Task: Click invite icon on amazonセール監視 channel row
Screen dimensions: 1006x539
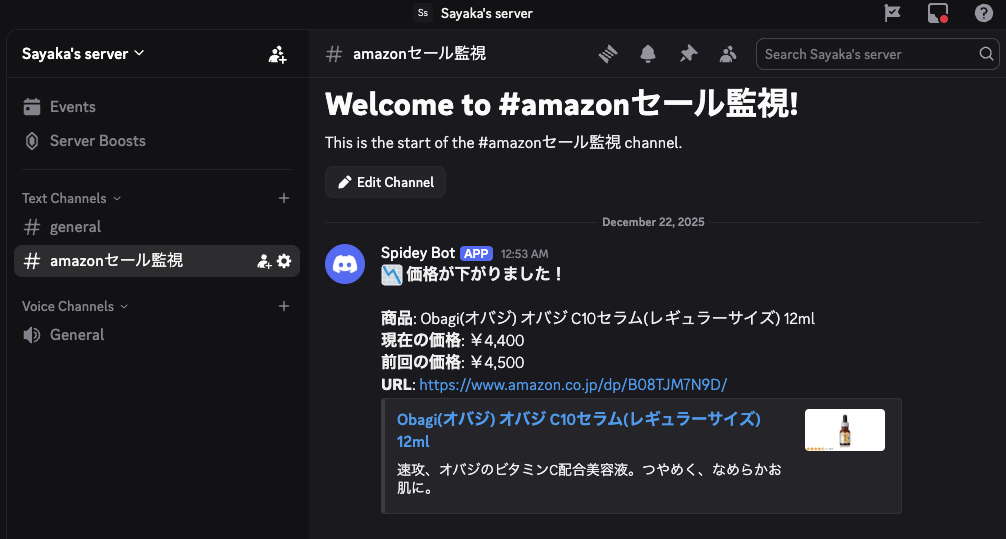Action: (x=264, y=261)
